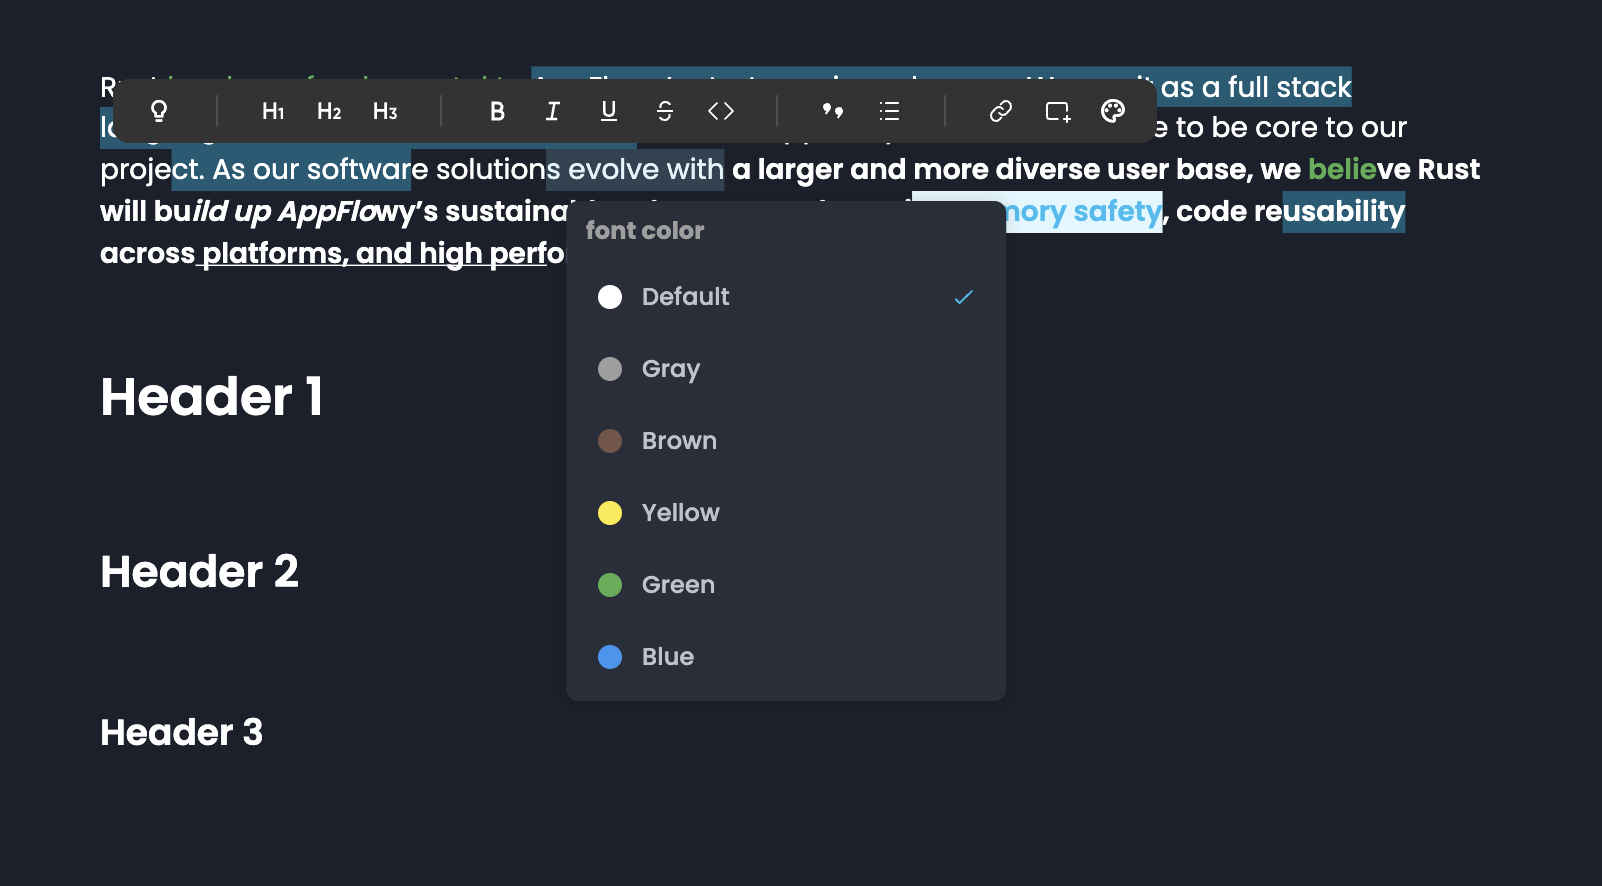Viewport: 1602px width, 886px height.
Task: Click the highlight color rectangle icon
Action: click(x=1057, y=111)
